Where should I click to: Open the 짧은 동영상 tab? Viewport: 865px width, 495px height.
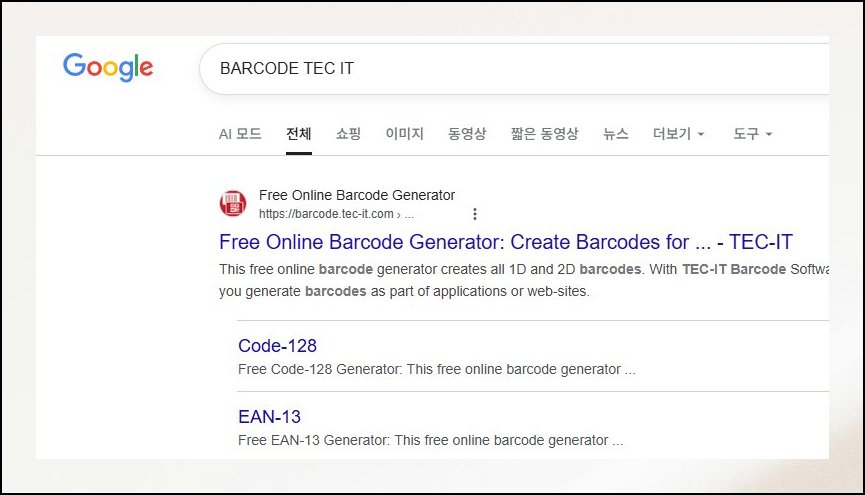(x=544, y=134)
